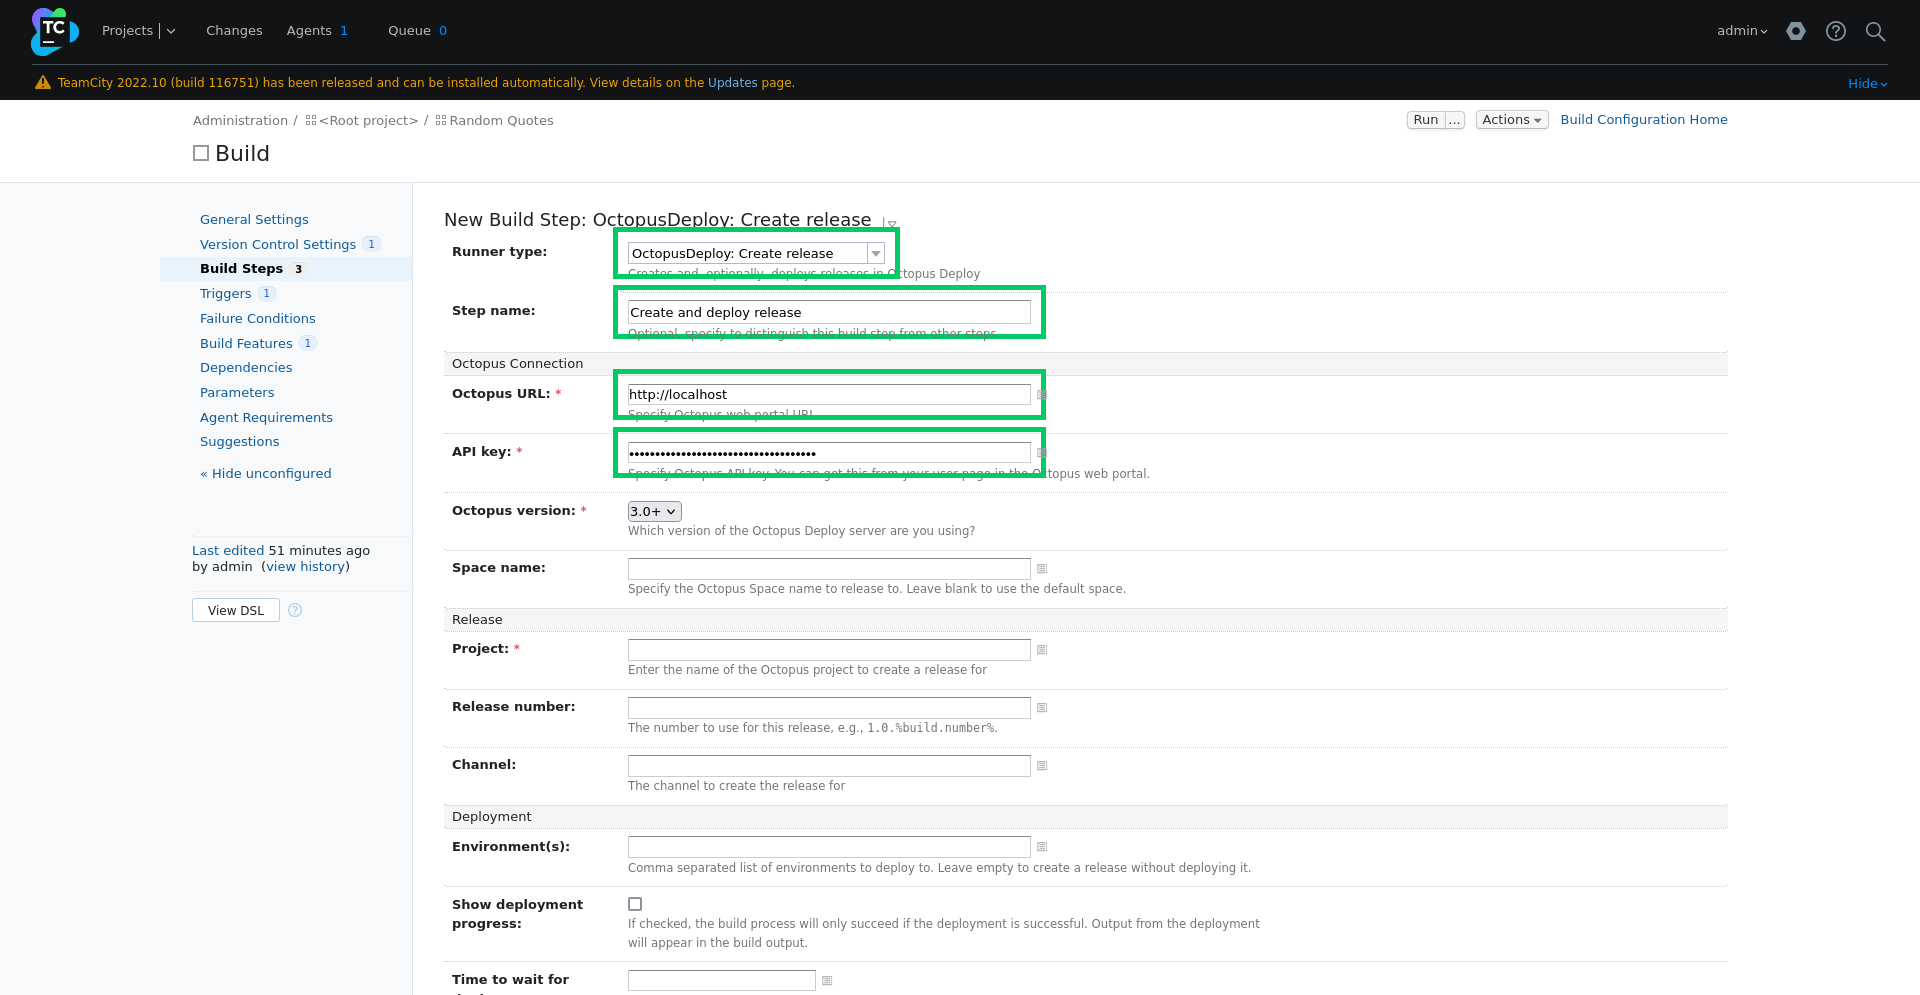Click parameter picker icon beside Project field
Viewport: 1920px width, 995px height.
click(x=1042, y=650)
